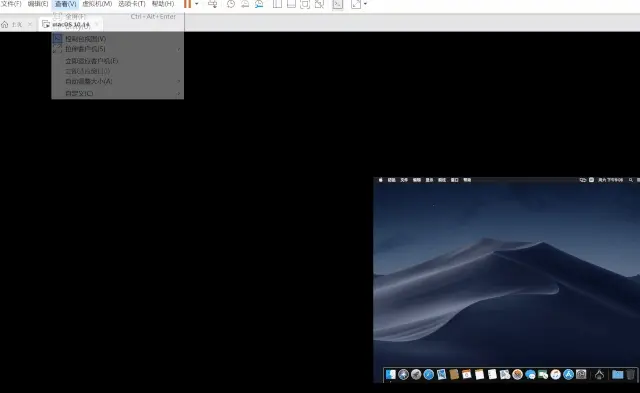Open the 帮助 menu in macOS guest
This screenshot has width=640, height=393.
coord(467,180)
